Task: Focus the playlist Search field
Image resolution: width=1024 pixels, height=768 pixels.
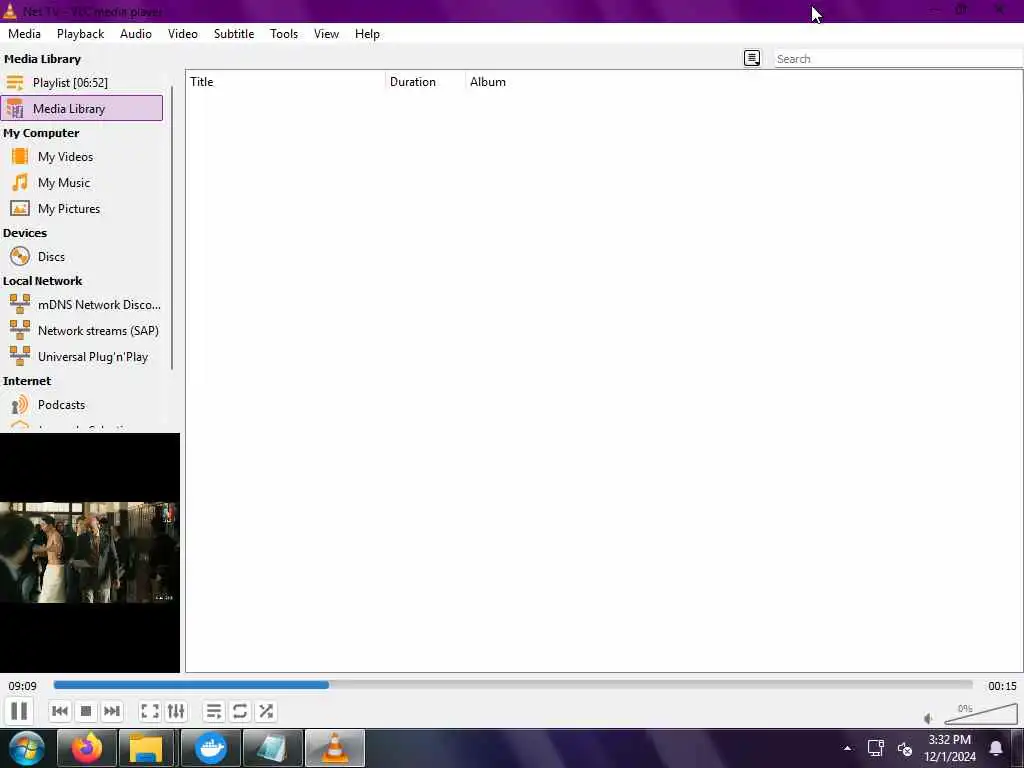Action: point(898,59)
